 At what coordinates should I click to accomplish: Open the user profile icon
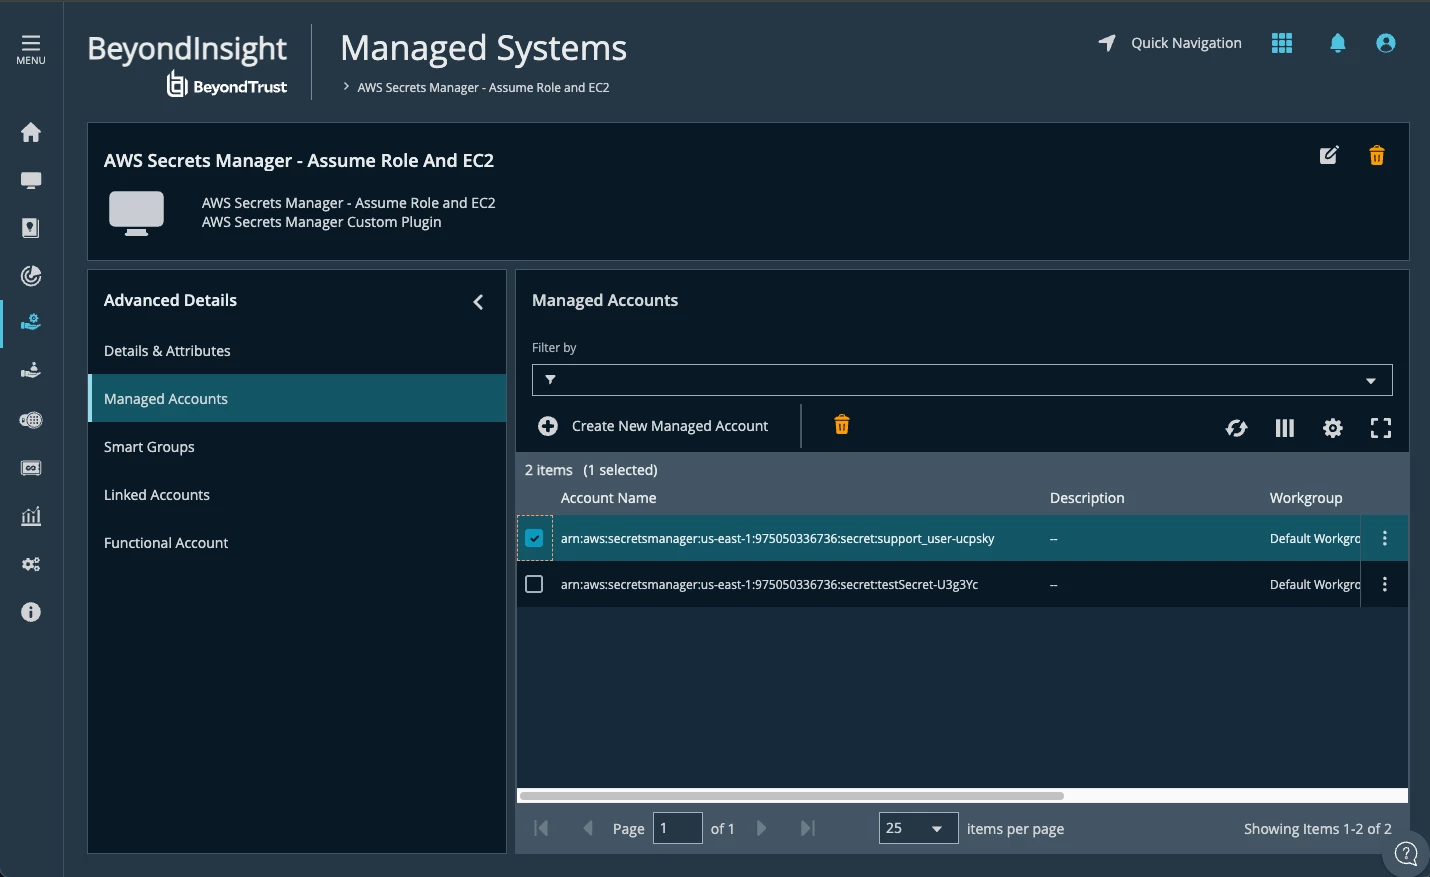pyautogui.click(x=1386, y=43)
